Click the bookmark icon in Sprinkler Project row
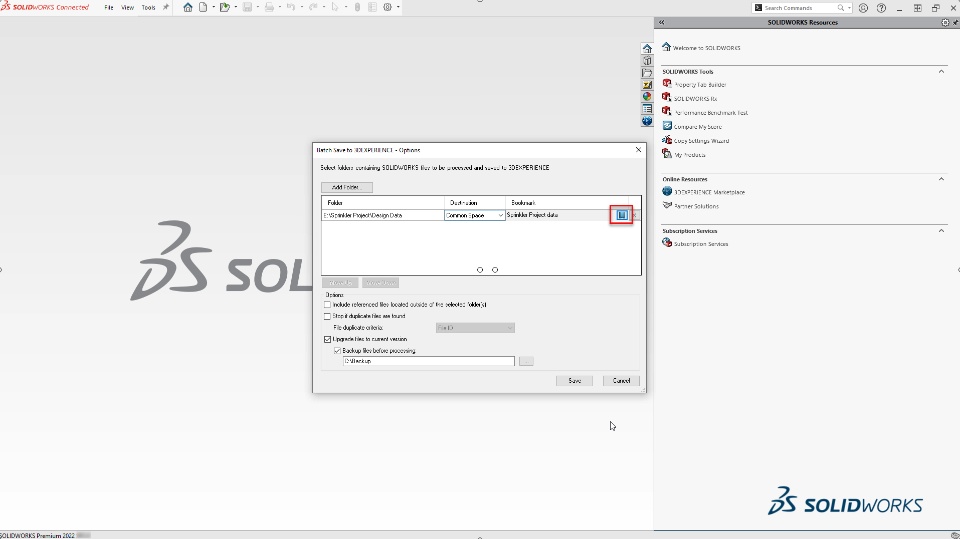This screenshot has height=539, width=960. point(621,215)
